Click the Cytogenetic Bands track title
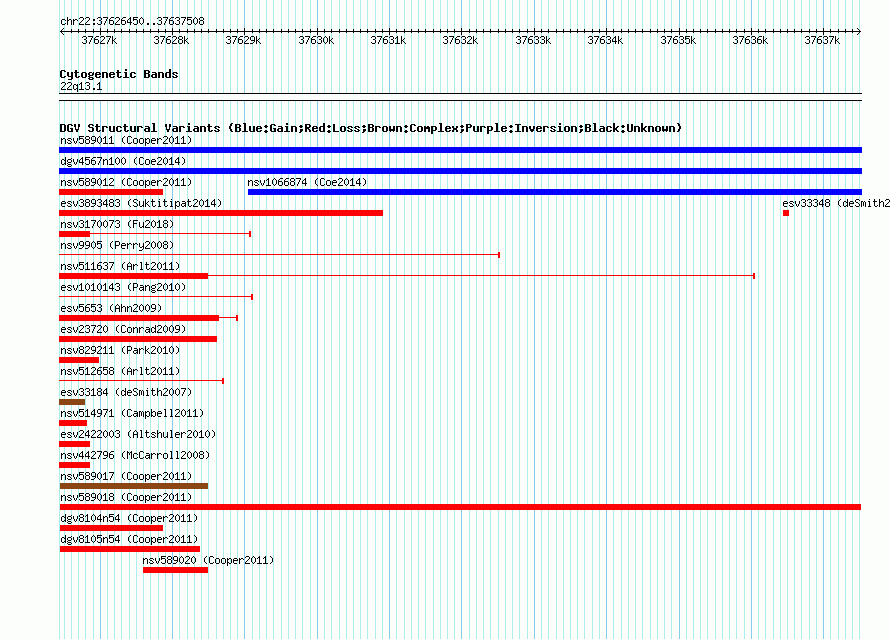 [x=119, y=74]
